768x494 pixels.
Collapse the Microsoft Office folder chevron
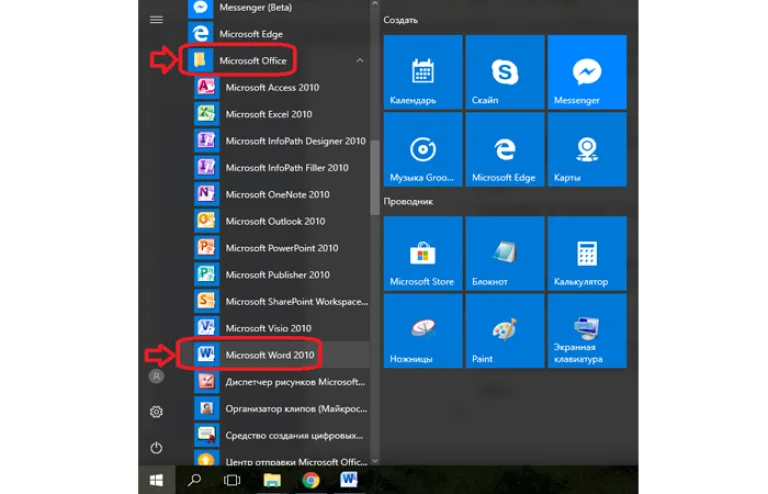point(360,60)
